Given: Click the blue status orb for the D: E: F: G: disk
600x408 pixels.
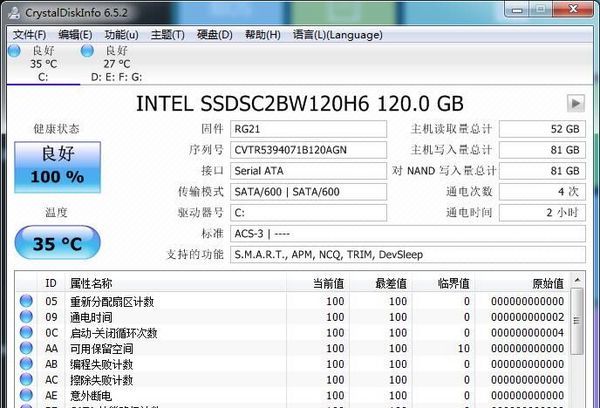Looking at the screenshot, I should click(x=87, y=51).
